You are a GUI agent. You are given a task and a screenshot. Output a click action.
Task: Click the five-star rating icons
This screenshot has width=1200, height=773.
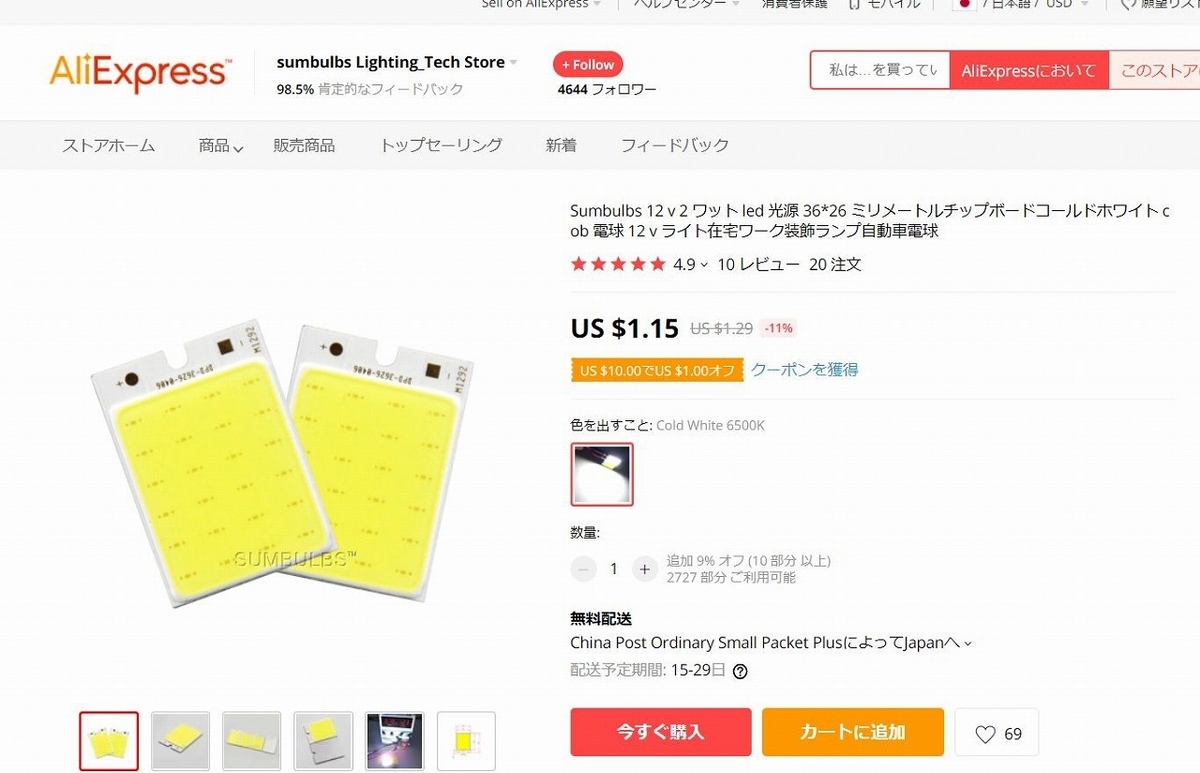618,264
